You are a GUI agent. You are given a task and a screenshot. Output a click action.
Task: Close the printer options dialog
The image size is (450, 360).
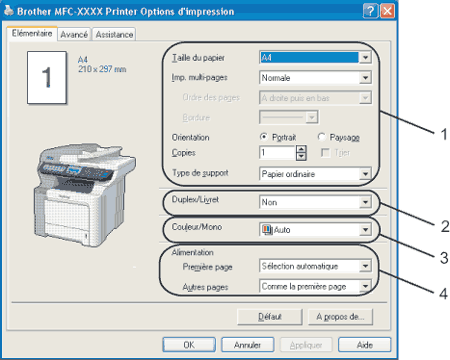387,11
